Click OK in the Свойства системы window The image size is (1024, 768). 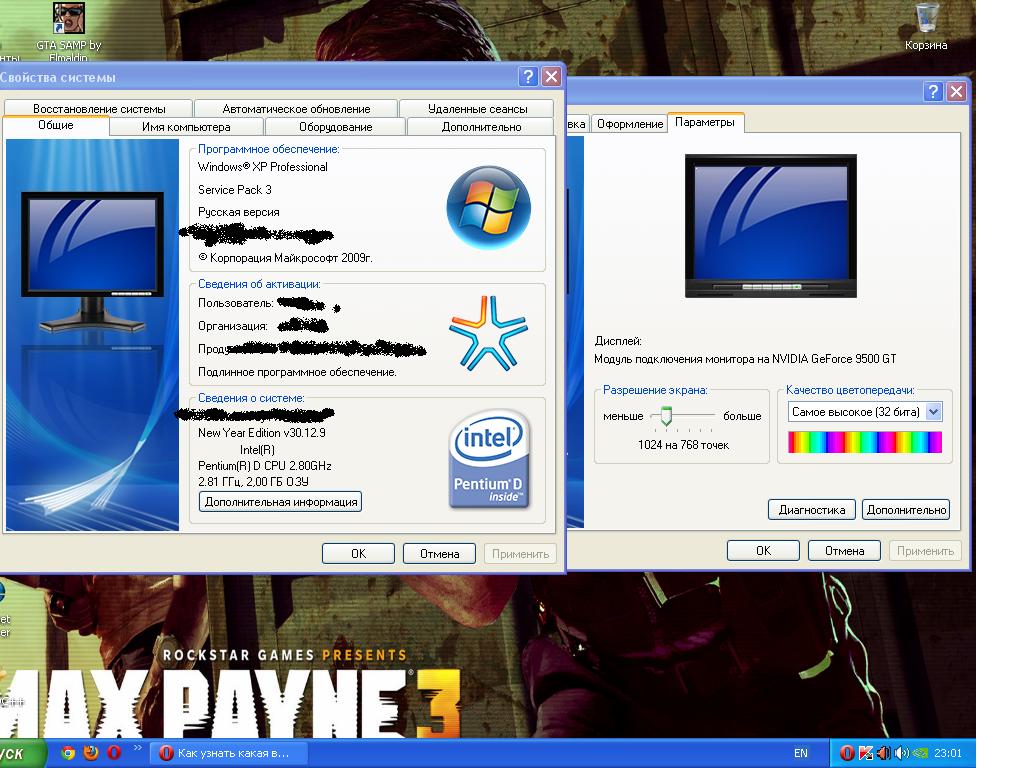click(x=359, y=554)
